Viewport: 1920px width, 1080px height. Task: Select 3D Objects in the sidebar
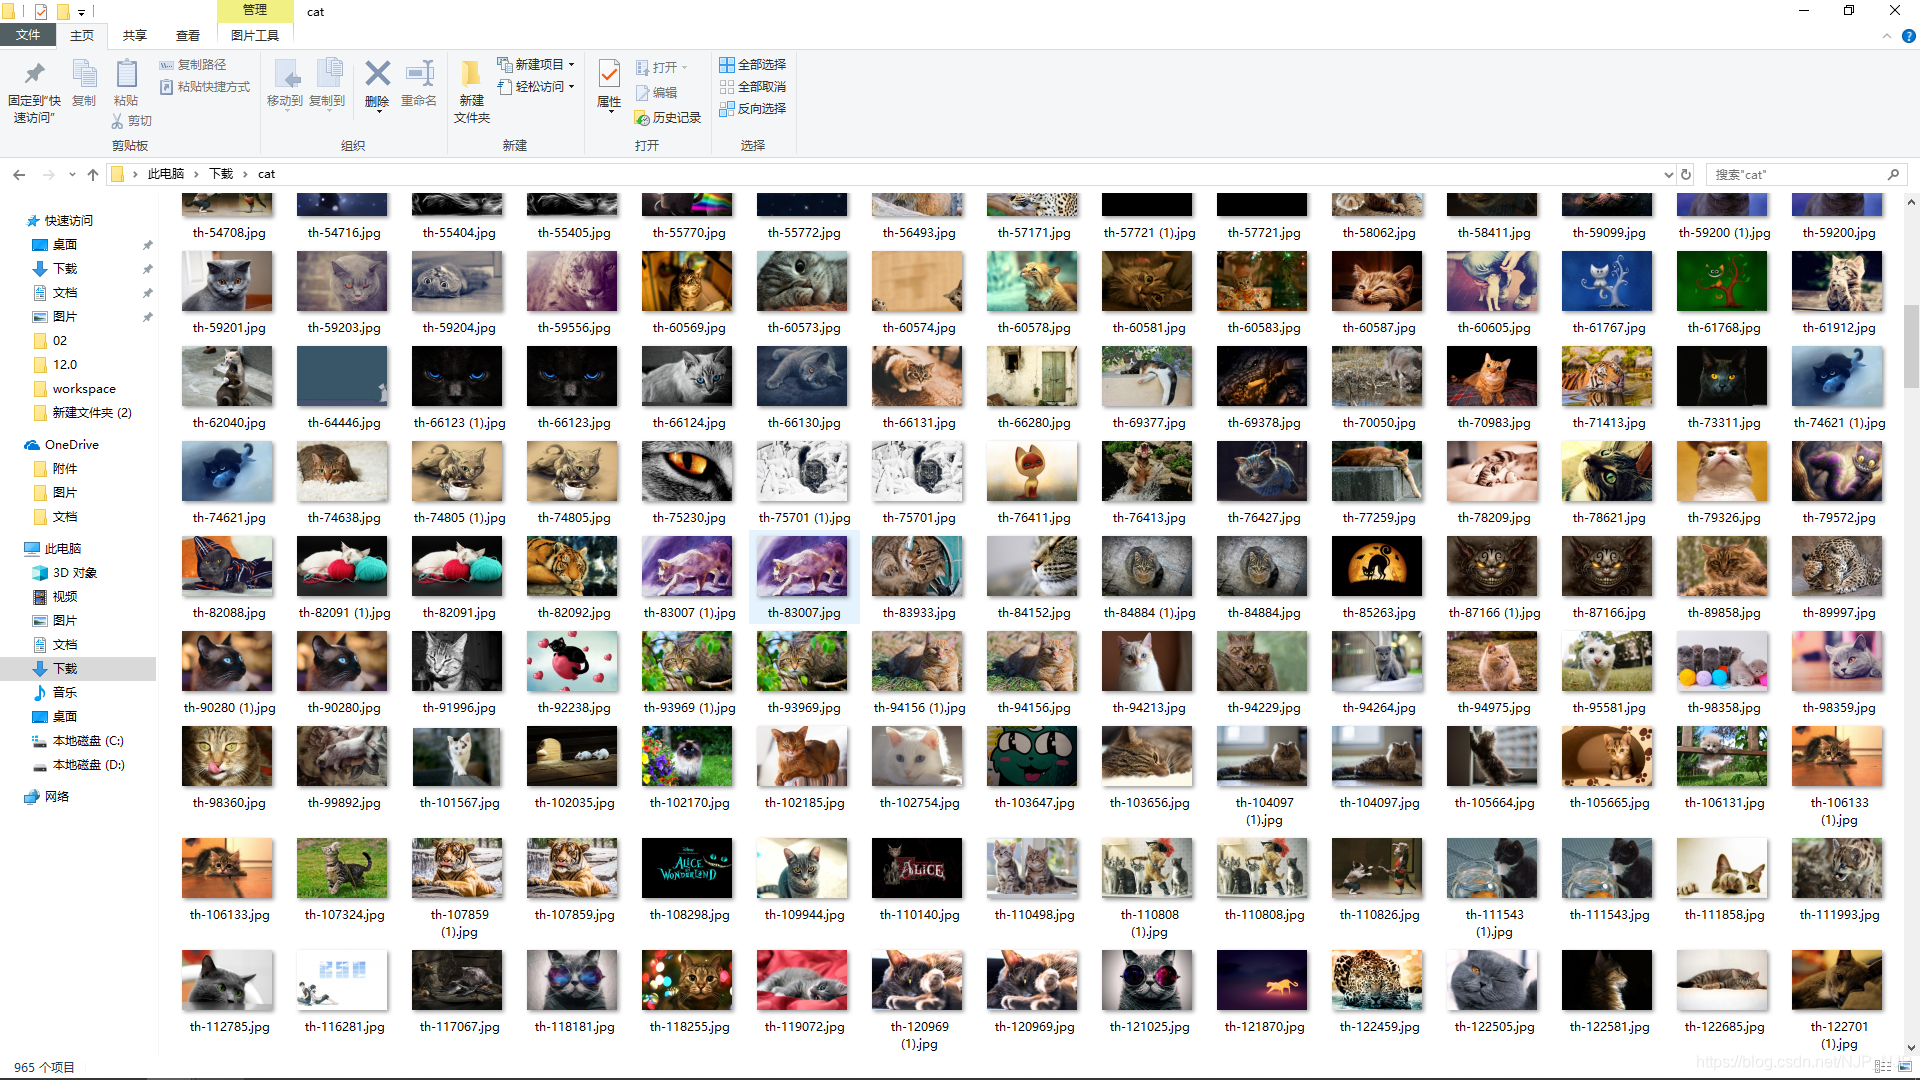click(x=74, y=572)
